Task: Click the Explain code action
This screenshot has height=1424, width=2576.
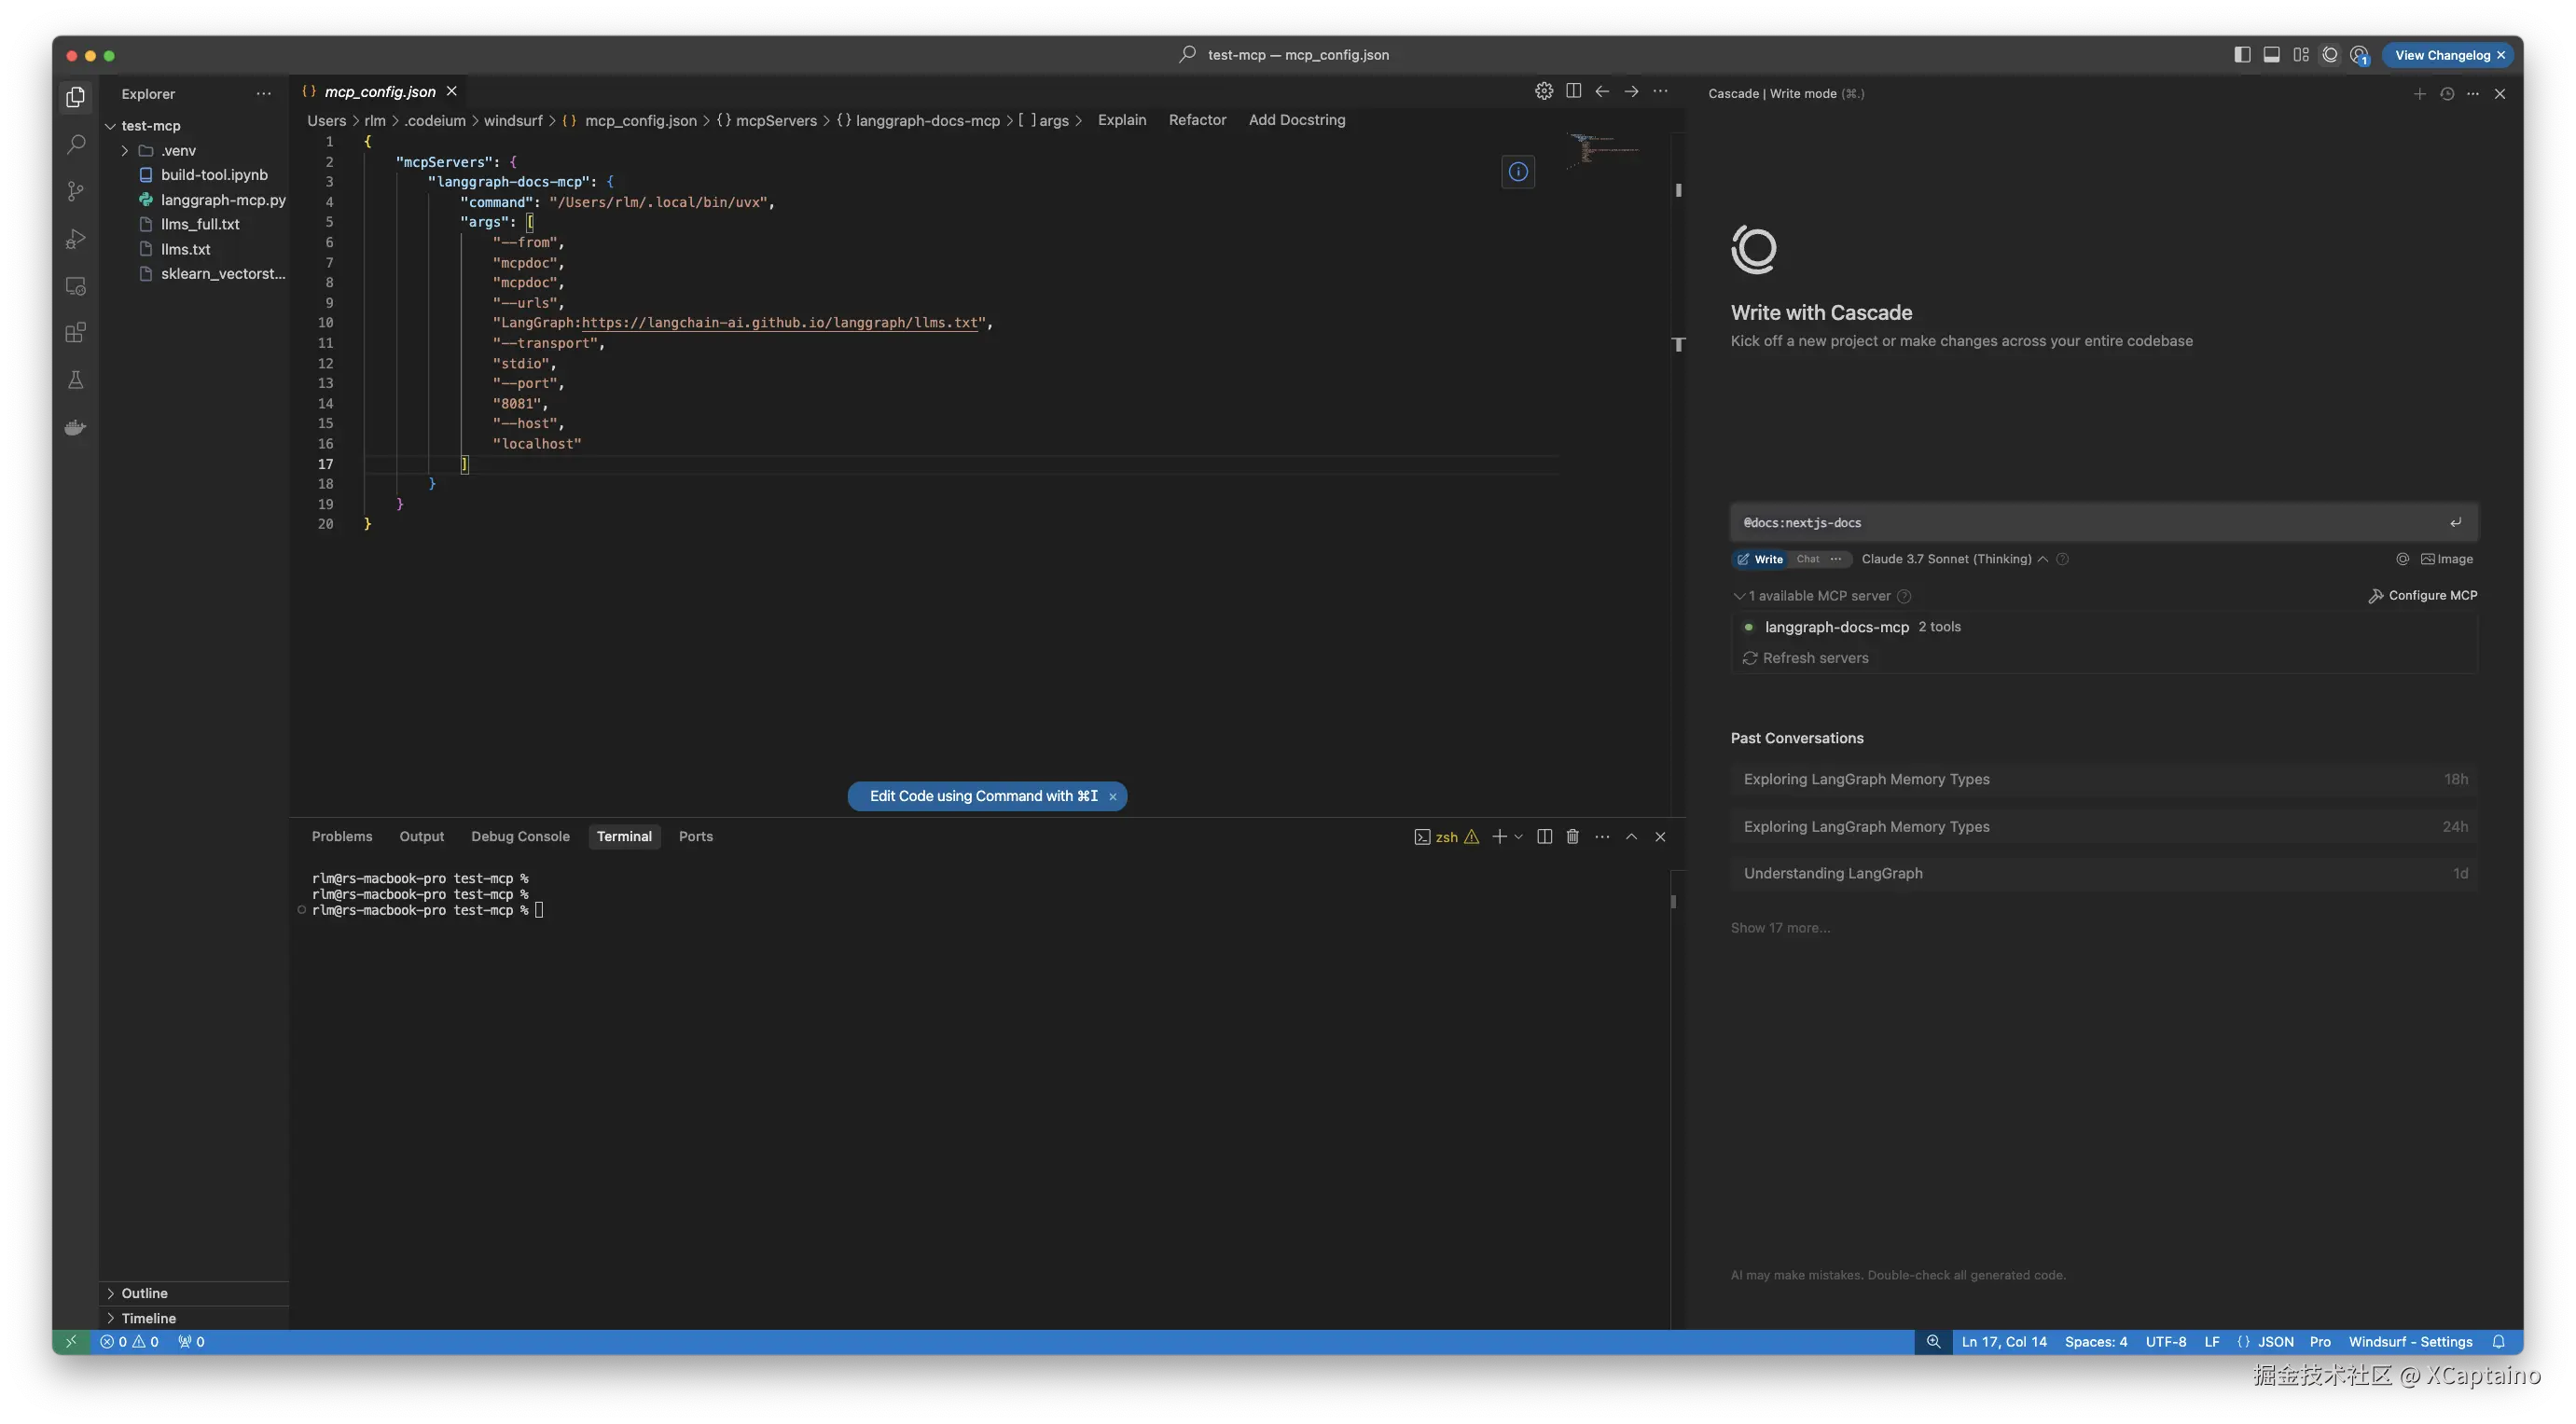Action: pyautogui.click(x=1121, y=120)
